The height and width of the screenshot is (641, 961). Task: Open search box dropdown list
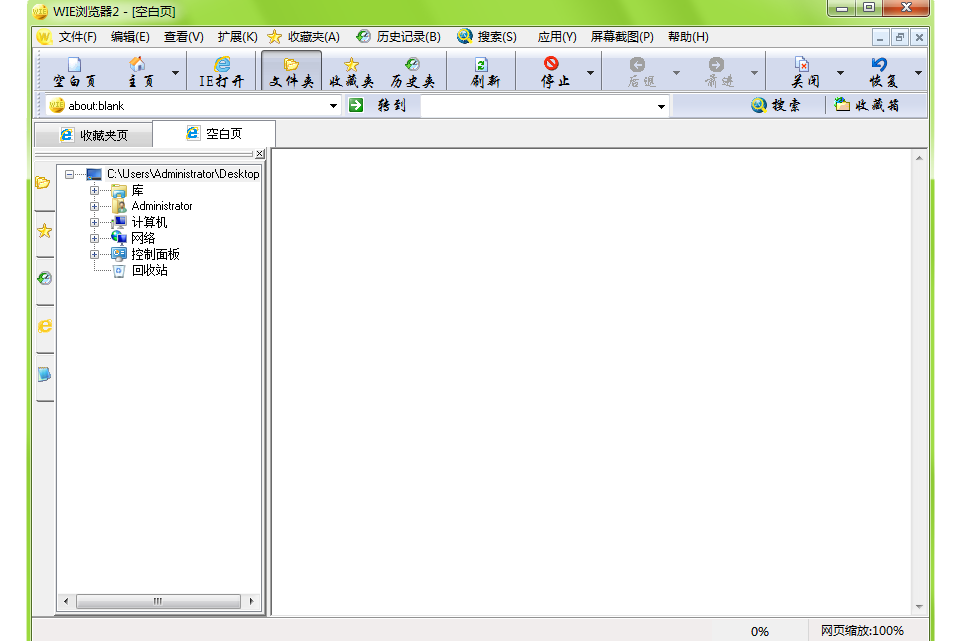click(661, 107)
